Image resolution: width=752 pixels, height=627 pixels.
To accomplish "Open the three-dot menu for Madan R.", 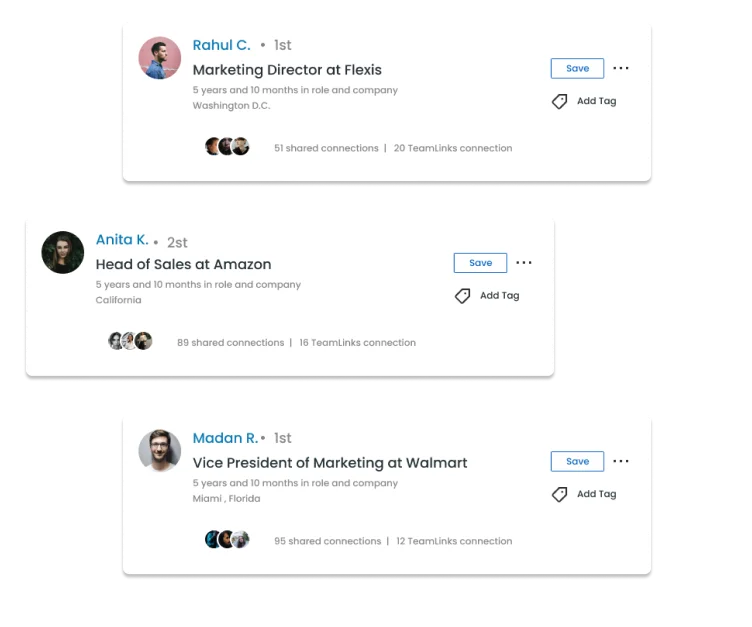I will (x=621, y=461).
